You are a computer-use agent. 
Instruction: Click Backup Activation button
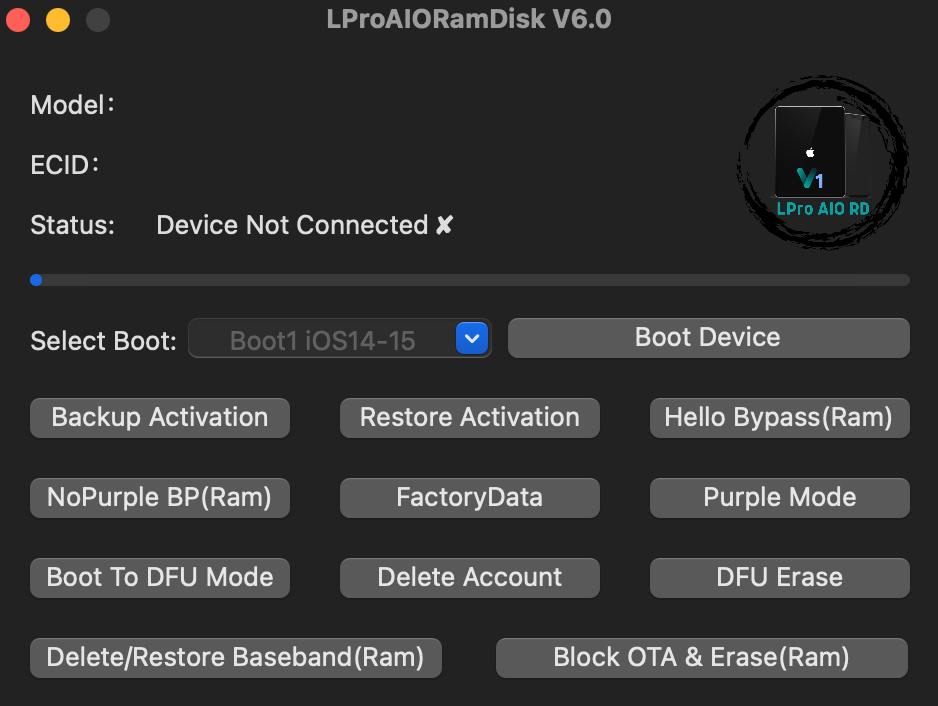[x=160, y=418]
